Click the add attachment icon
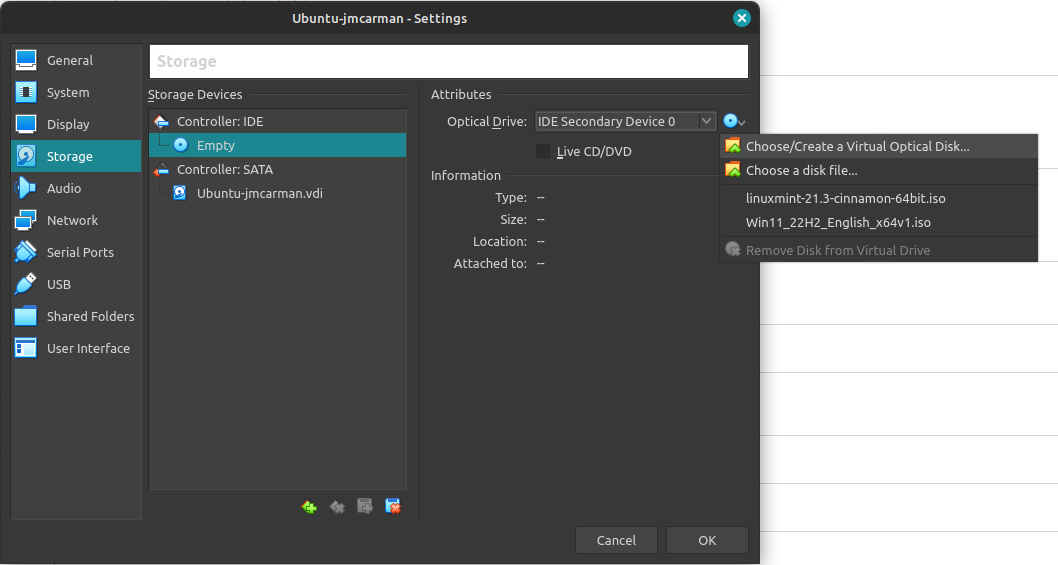The width and height of the screenshot is (1058, 565). (x=364, y=506)
